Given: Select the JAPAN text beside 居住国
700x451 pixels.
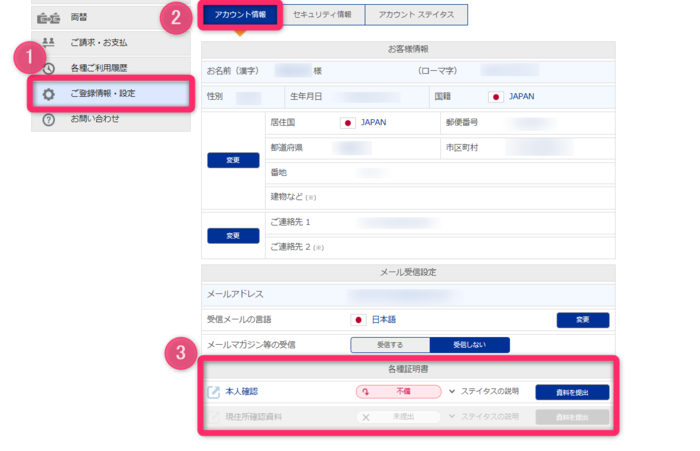Looking at the screenshot, I should 374,122.
